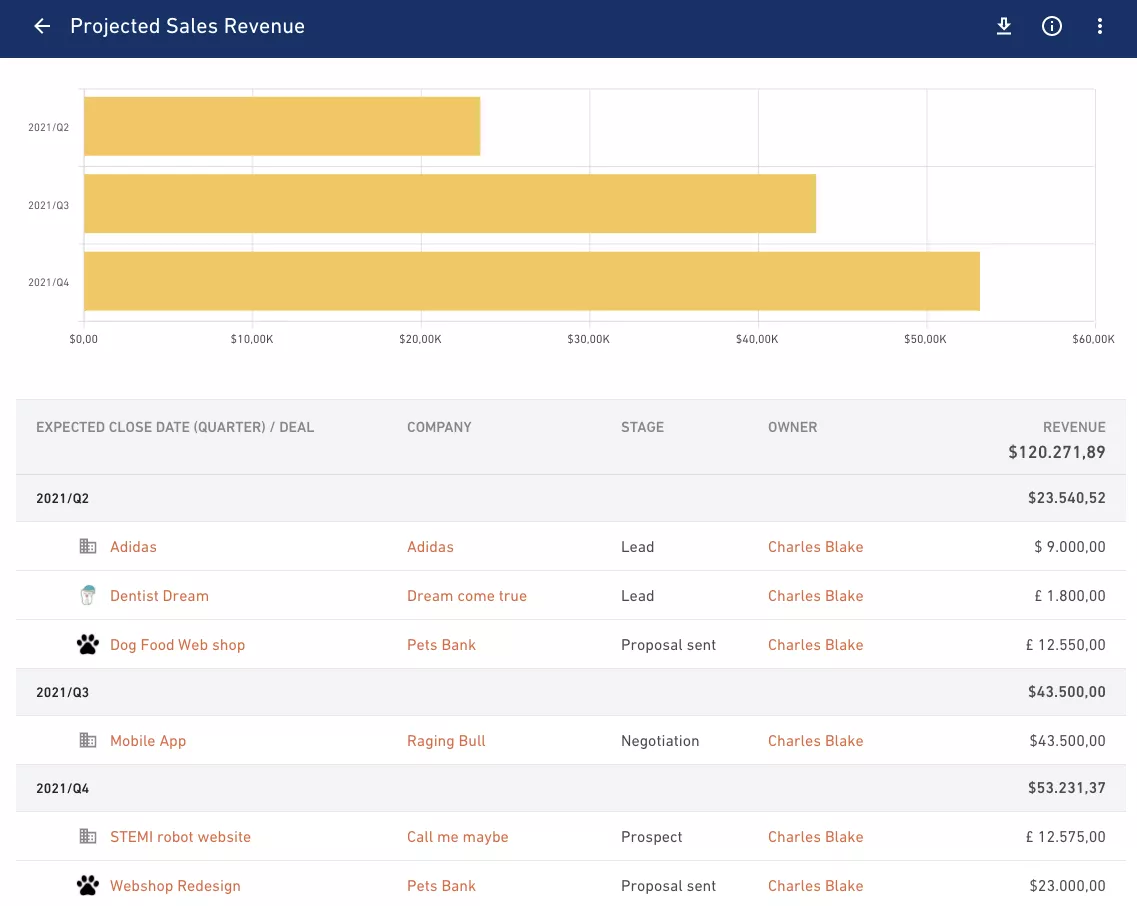Click the Mobile App revenue $43.500,00
The image size is (1137, 906).
[x=1067, y=741]
